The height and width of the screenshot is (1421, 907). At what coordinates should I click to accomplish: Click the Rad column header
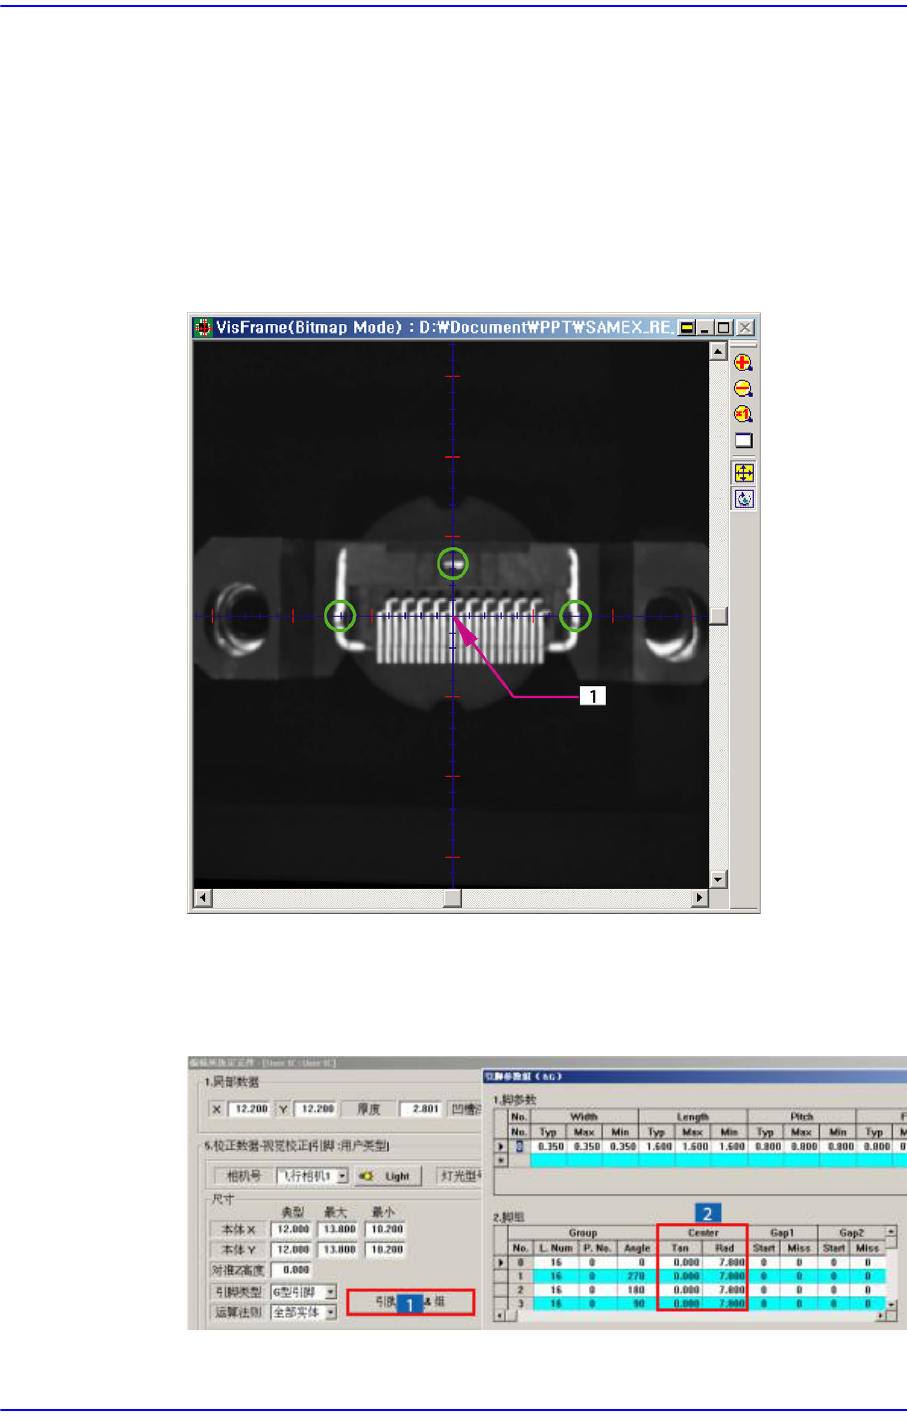tap(725, 1248)
